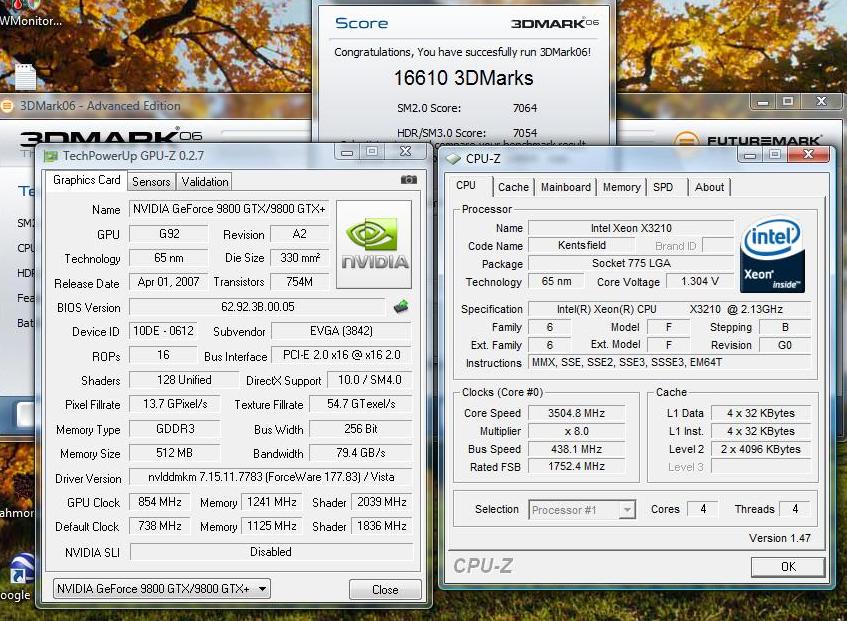
Task: Click the Rated FSB 1752.4 MHz value
Action: (x=576, y=466)
